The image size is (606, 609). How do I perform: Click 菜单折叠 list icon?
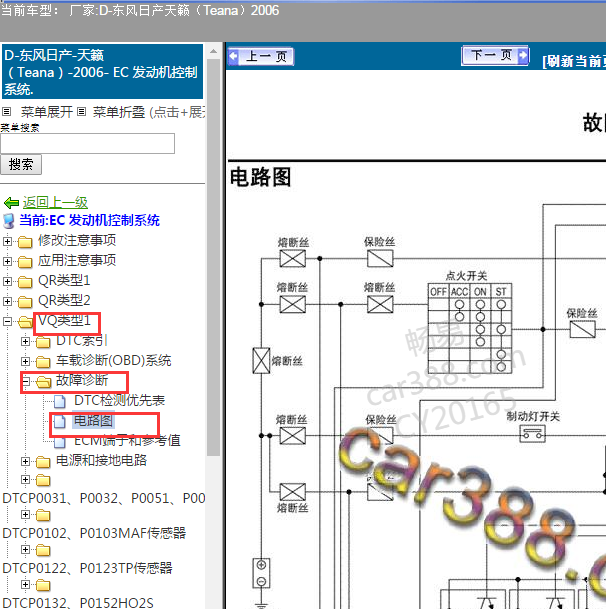click(81, 112)
